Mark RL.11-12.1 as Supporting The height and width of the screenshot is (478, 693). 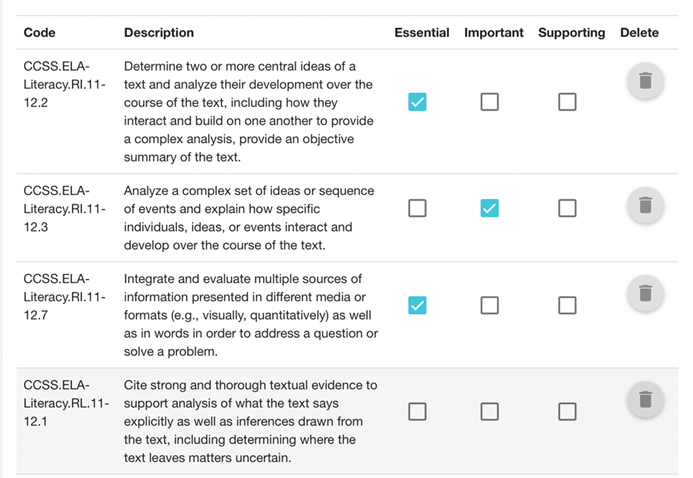pyautogui.click(x=567, y=411)
